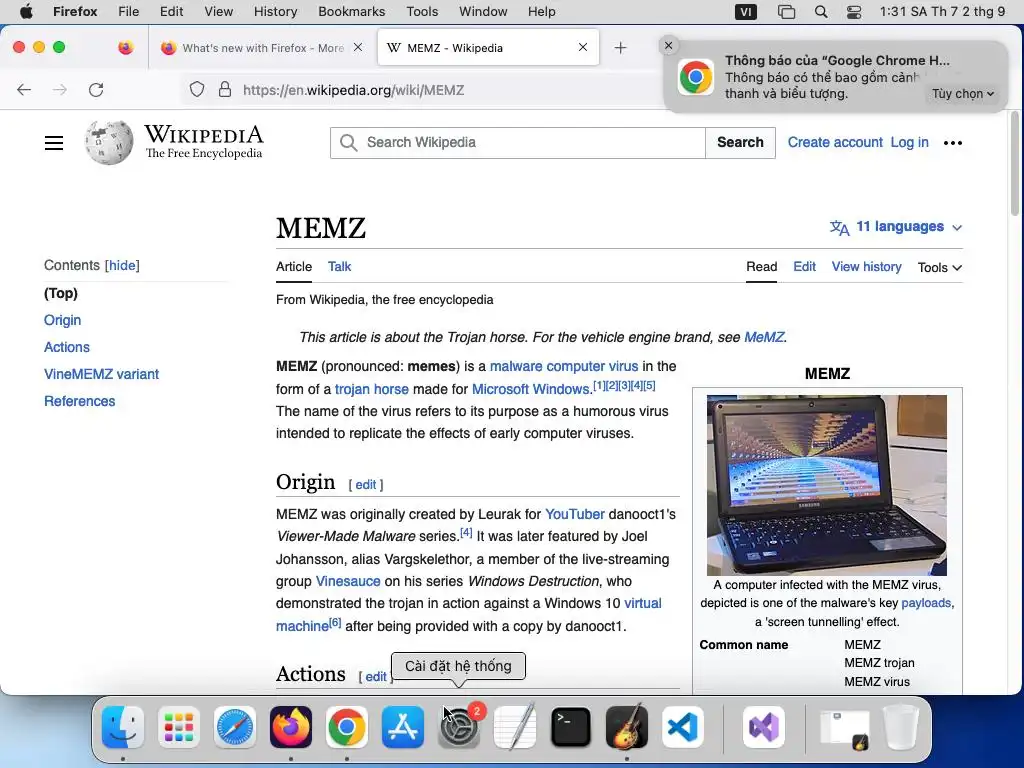Open Visual Studio Code from the Dock

(683, 727)
